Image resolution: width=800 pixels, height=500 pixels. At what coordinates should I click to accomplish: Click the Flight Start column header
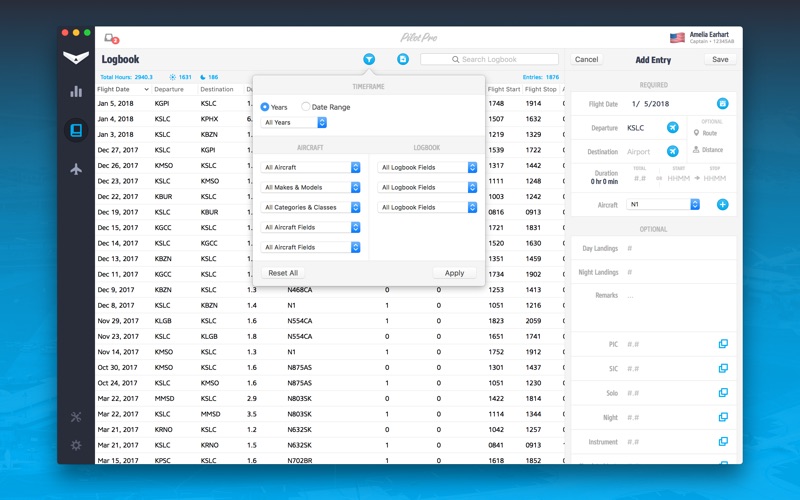click(504, 89)
